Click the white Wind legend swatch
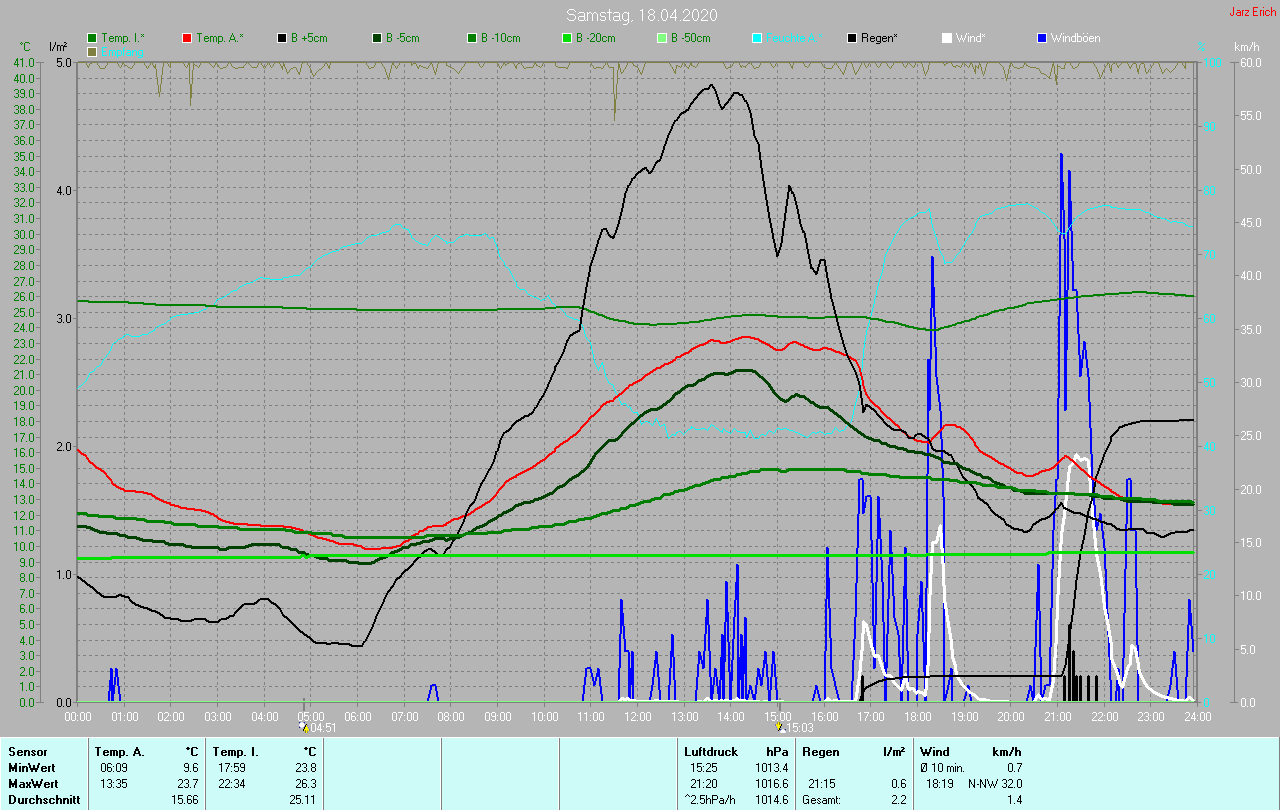The height and width of the screenshot is (810, 1280). tap(947, 38)
